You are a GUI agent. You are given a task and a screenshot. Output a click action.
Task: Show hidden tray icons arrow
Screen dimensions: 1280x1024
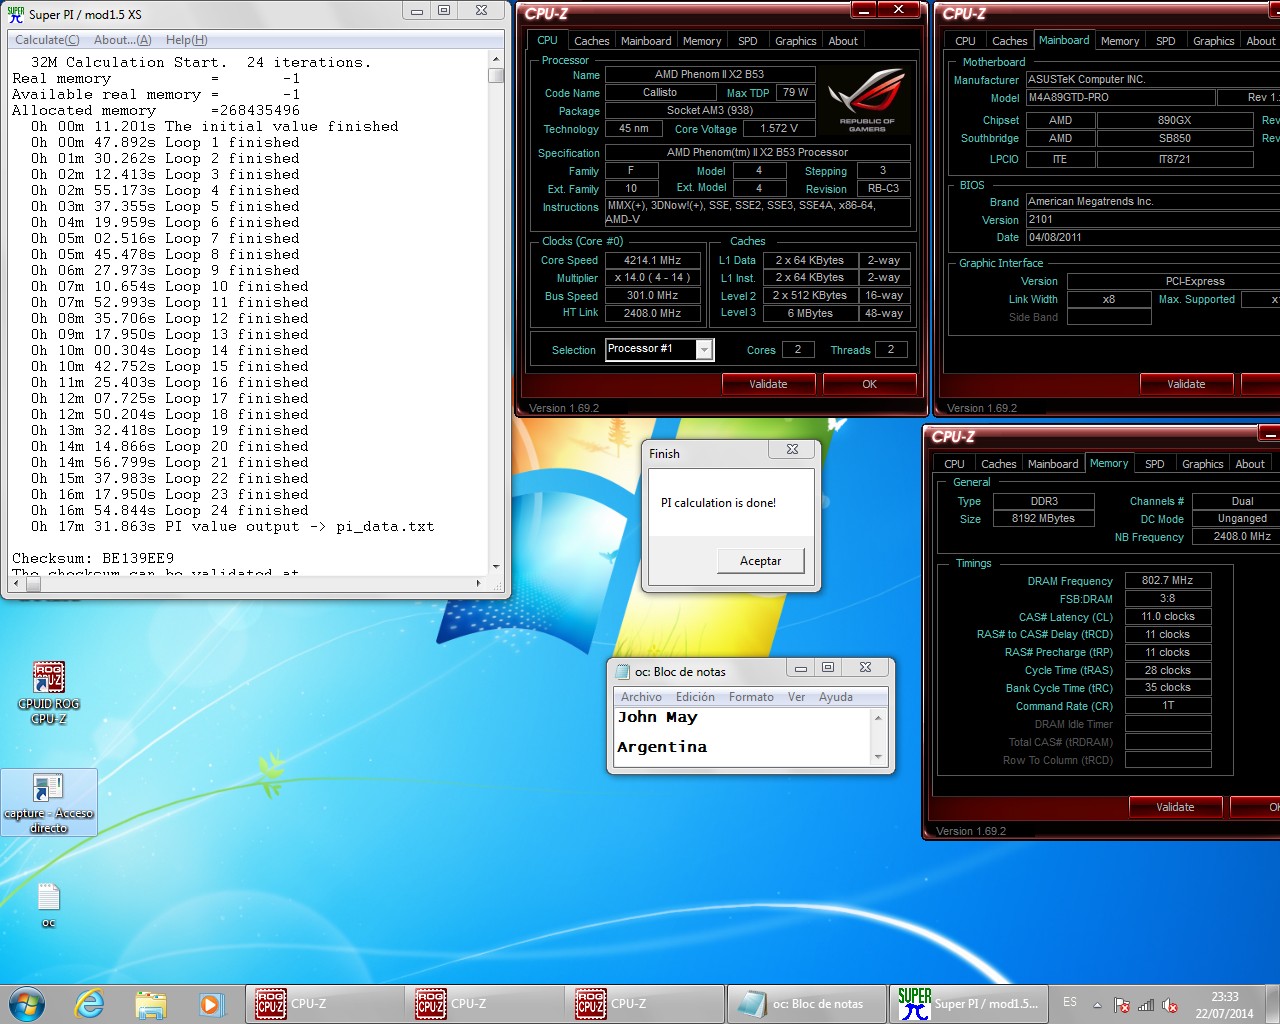[1097, 1005]
